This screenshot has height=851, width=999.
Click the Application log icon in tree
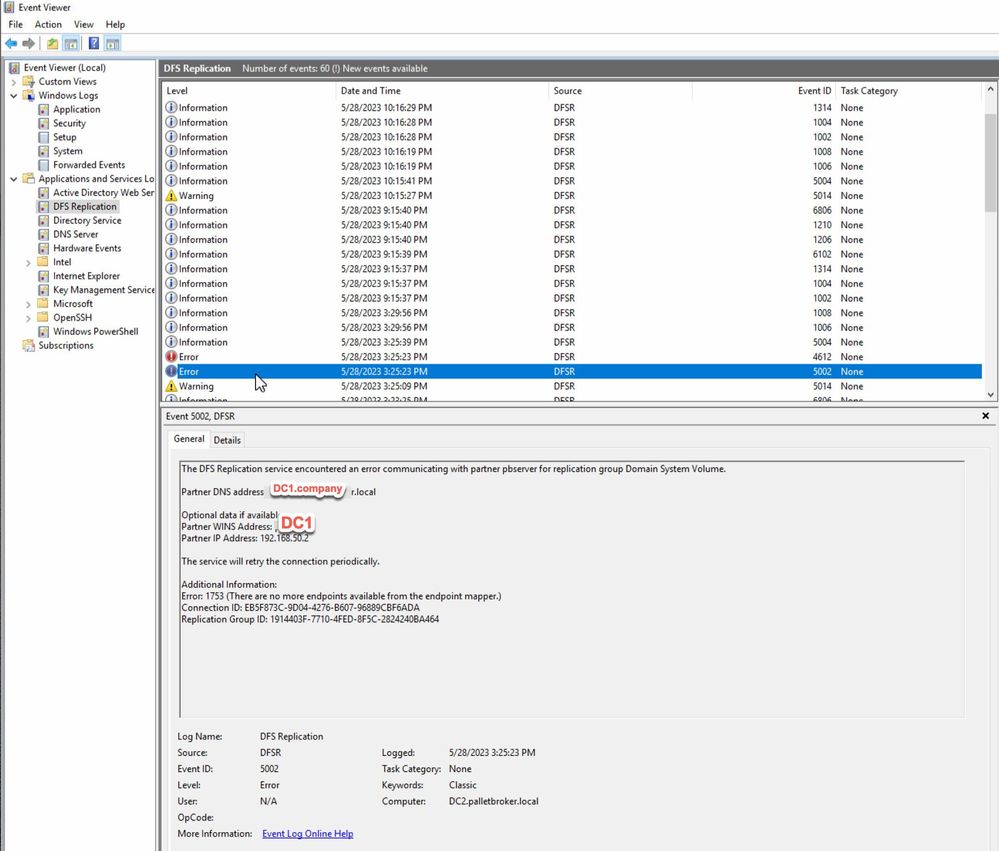click(x=43, y=110)
